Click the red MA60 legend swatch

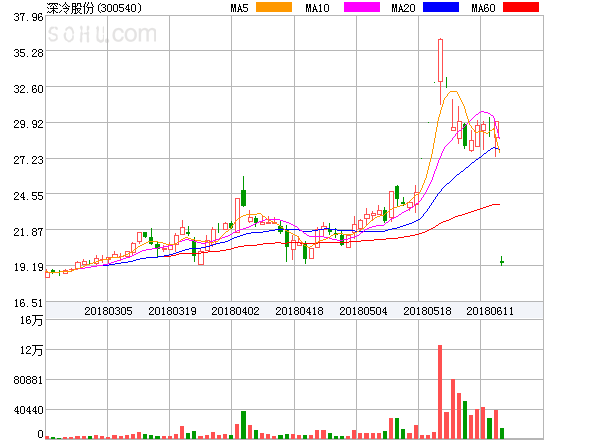(x=521, y=7)
